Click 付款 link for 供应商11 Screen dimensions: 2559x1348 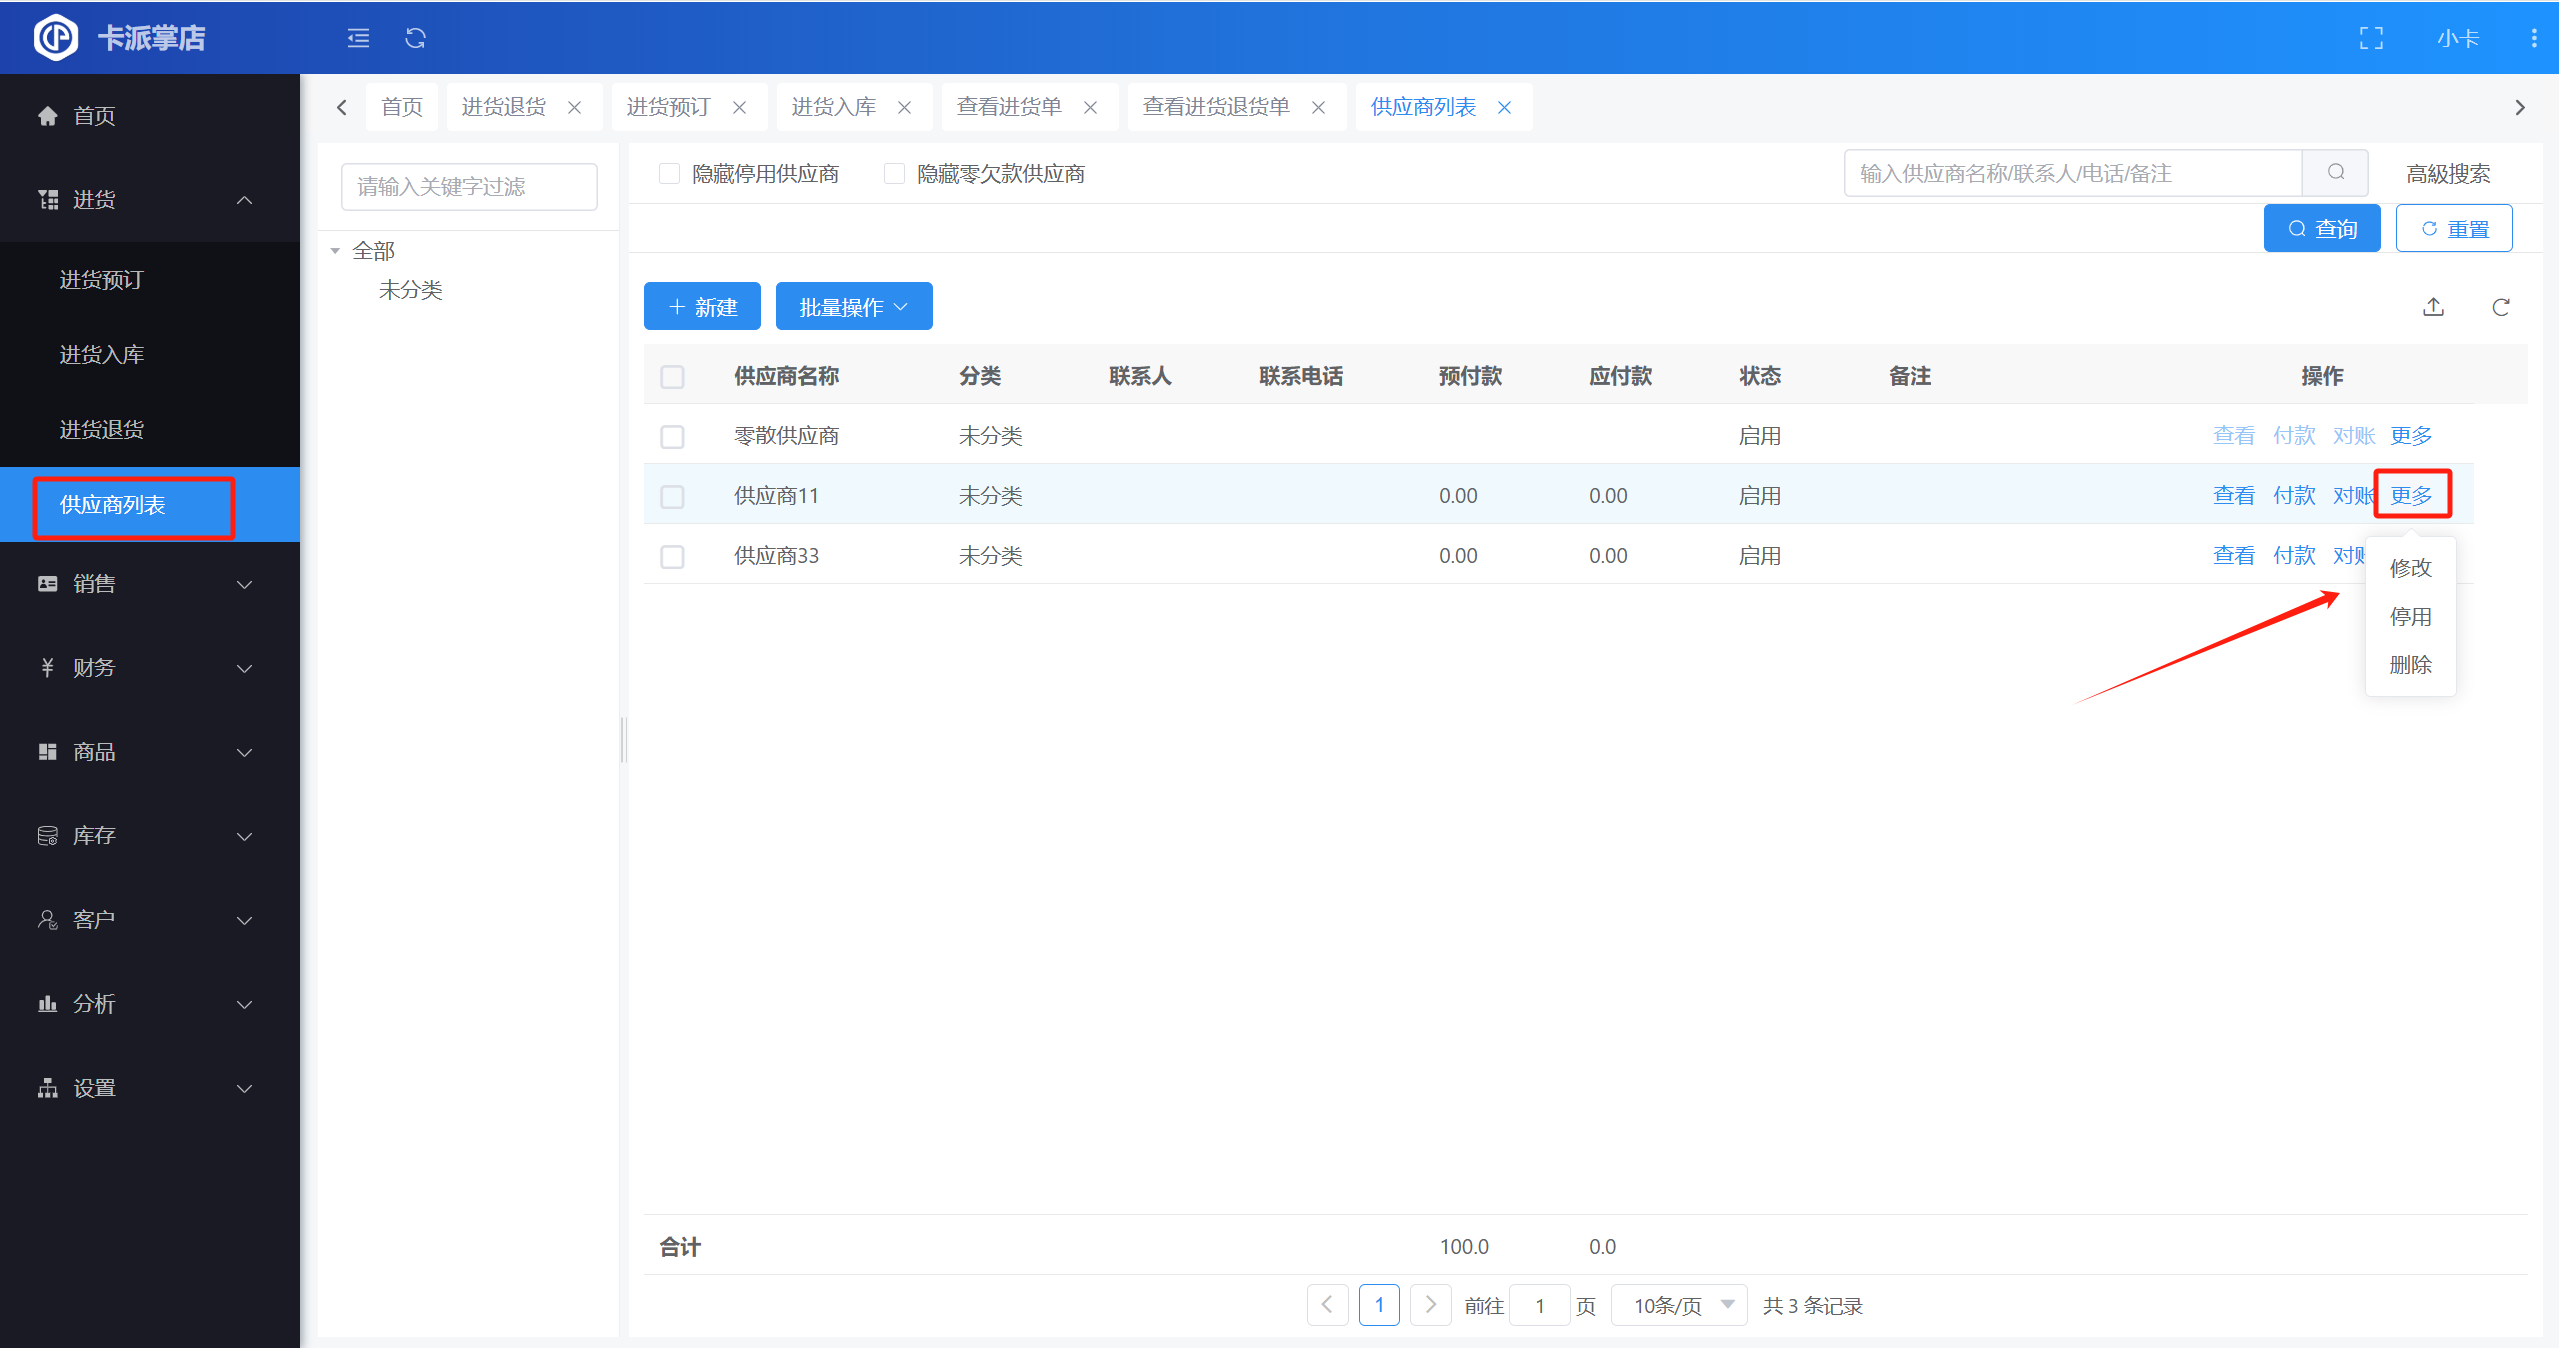click(x=2293, y=496)
